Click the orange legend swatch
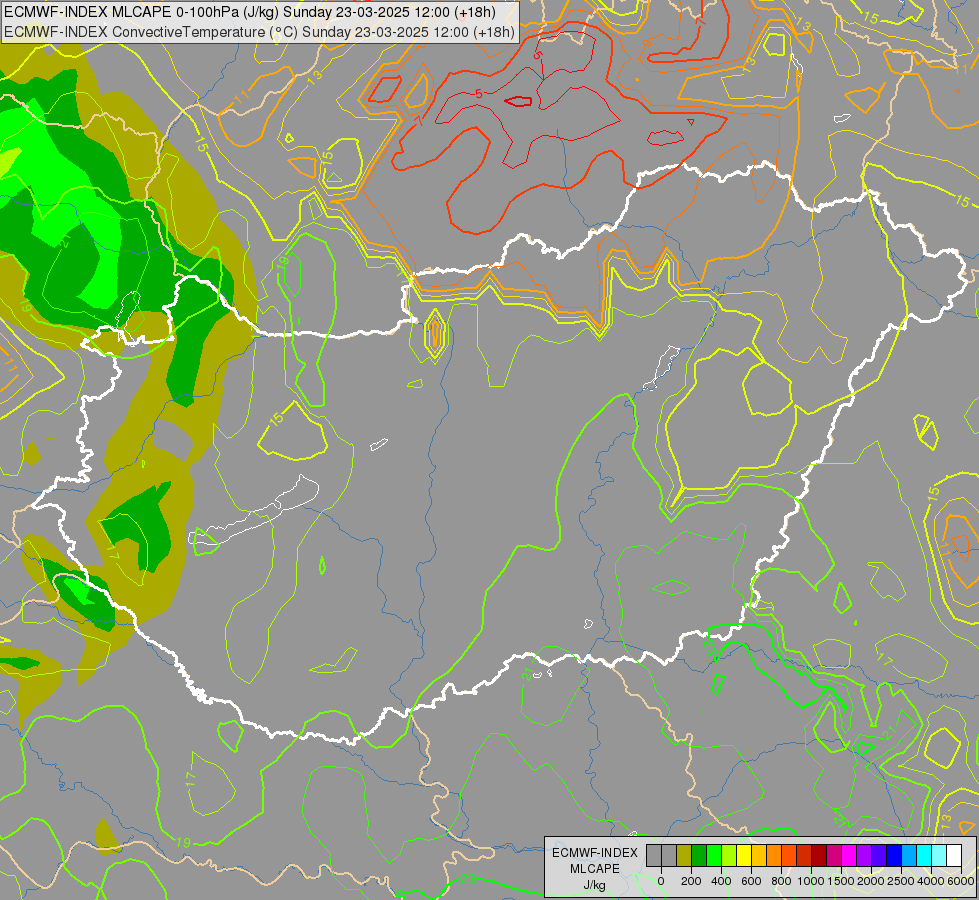The height and width of the screenshot is (900, 979). click(774, 855)
